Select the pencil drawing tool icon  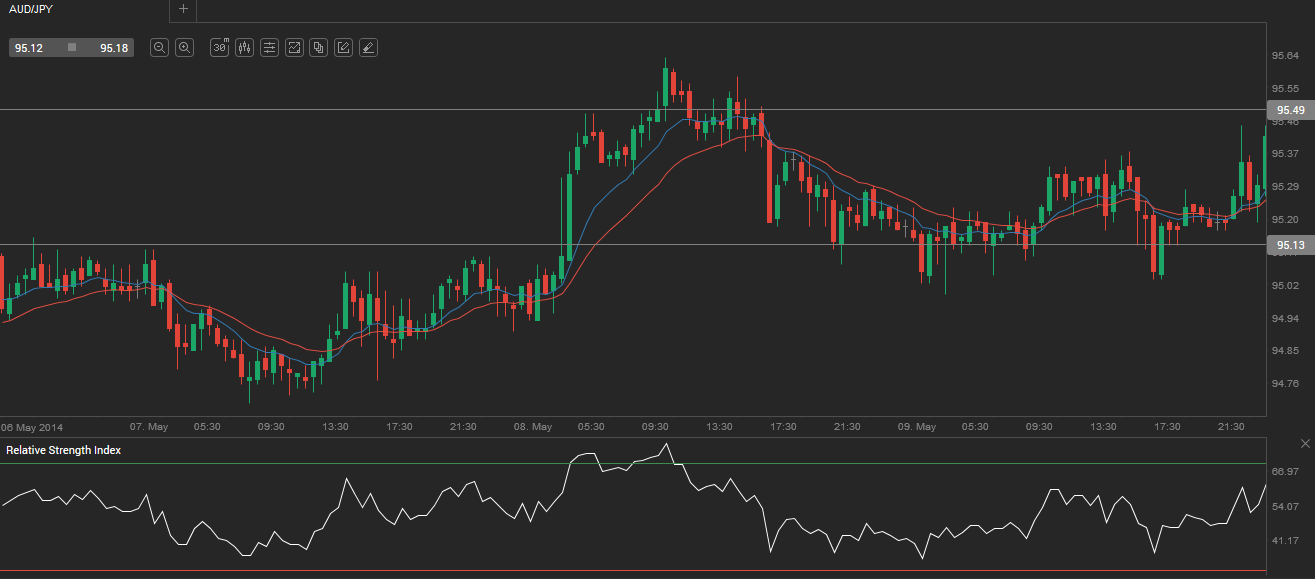(x=343, y=47)
